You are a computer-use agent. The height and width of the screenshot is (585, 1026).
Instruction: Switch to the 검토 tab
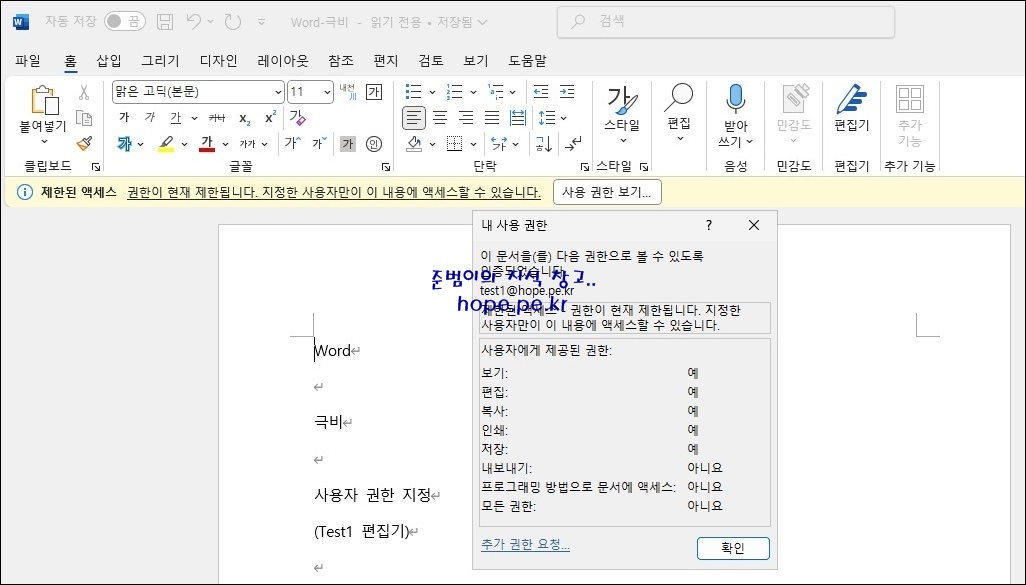click(x=431, y=61)
